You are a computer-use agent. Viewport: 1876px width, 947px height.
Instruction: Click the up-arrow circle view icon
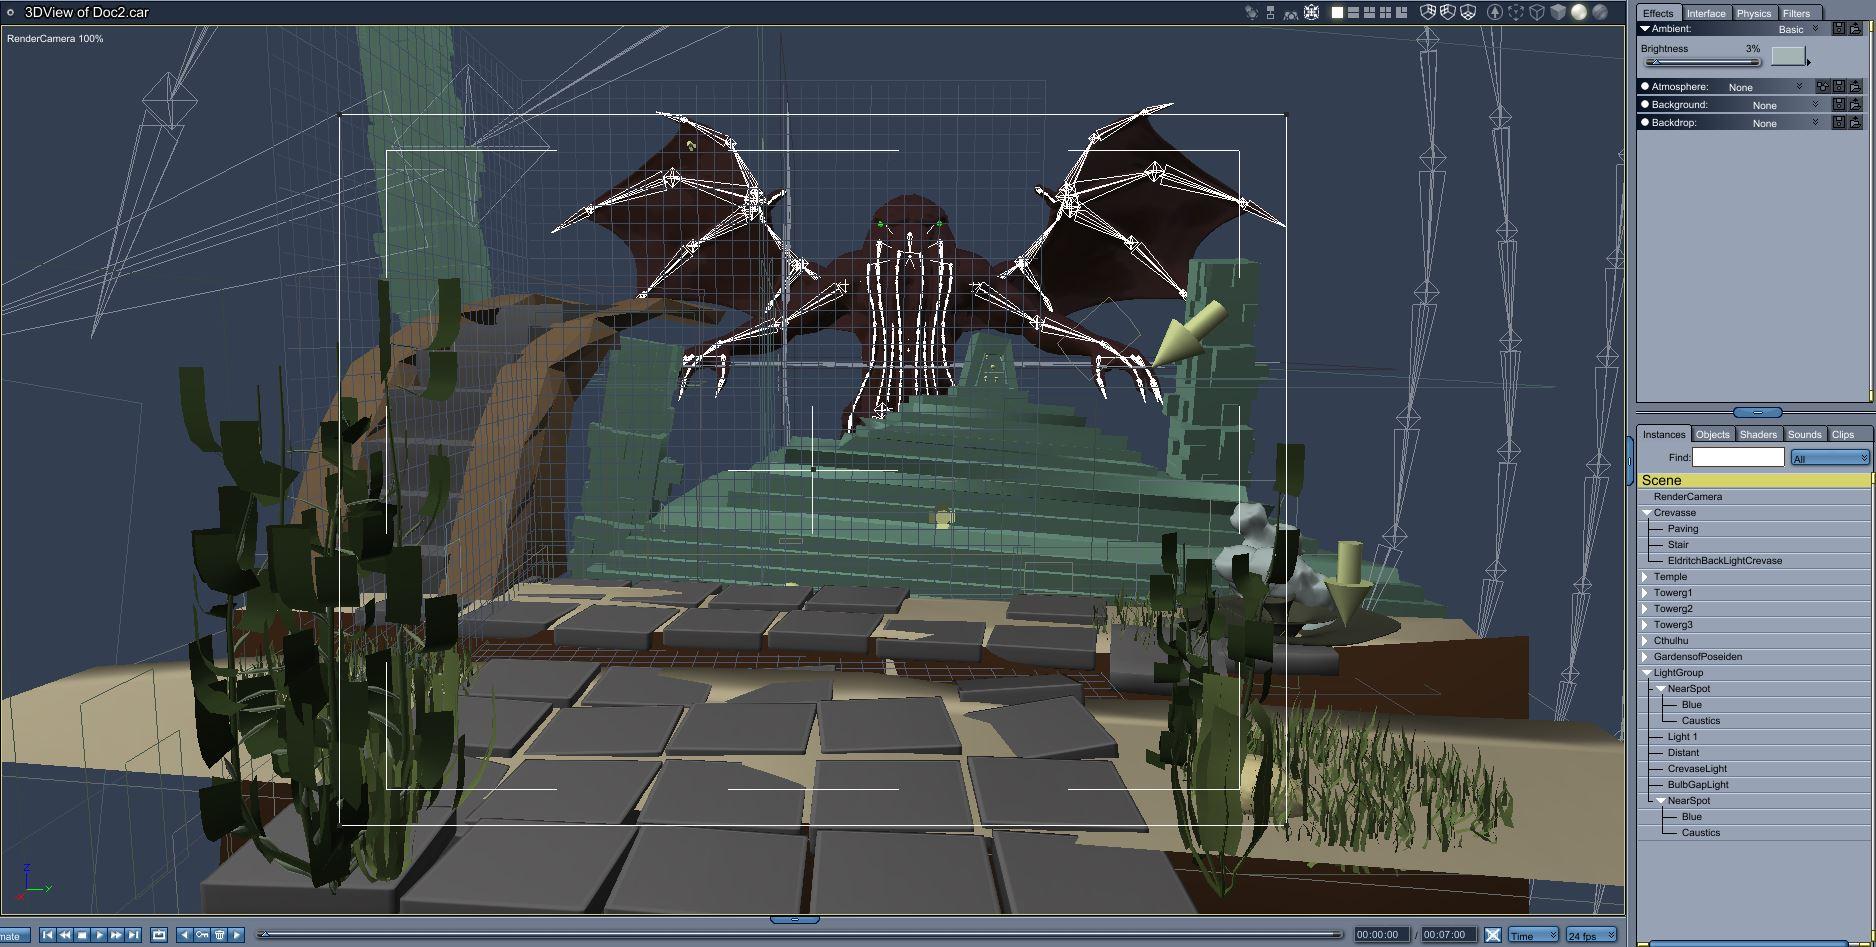pos(1495,13)
